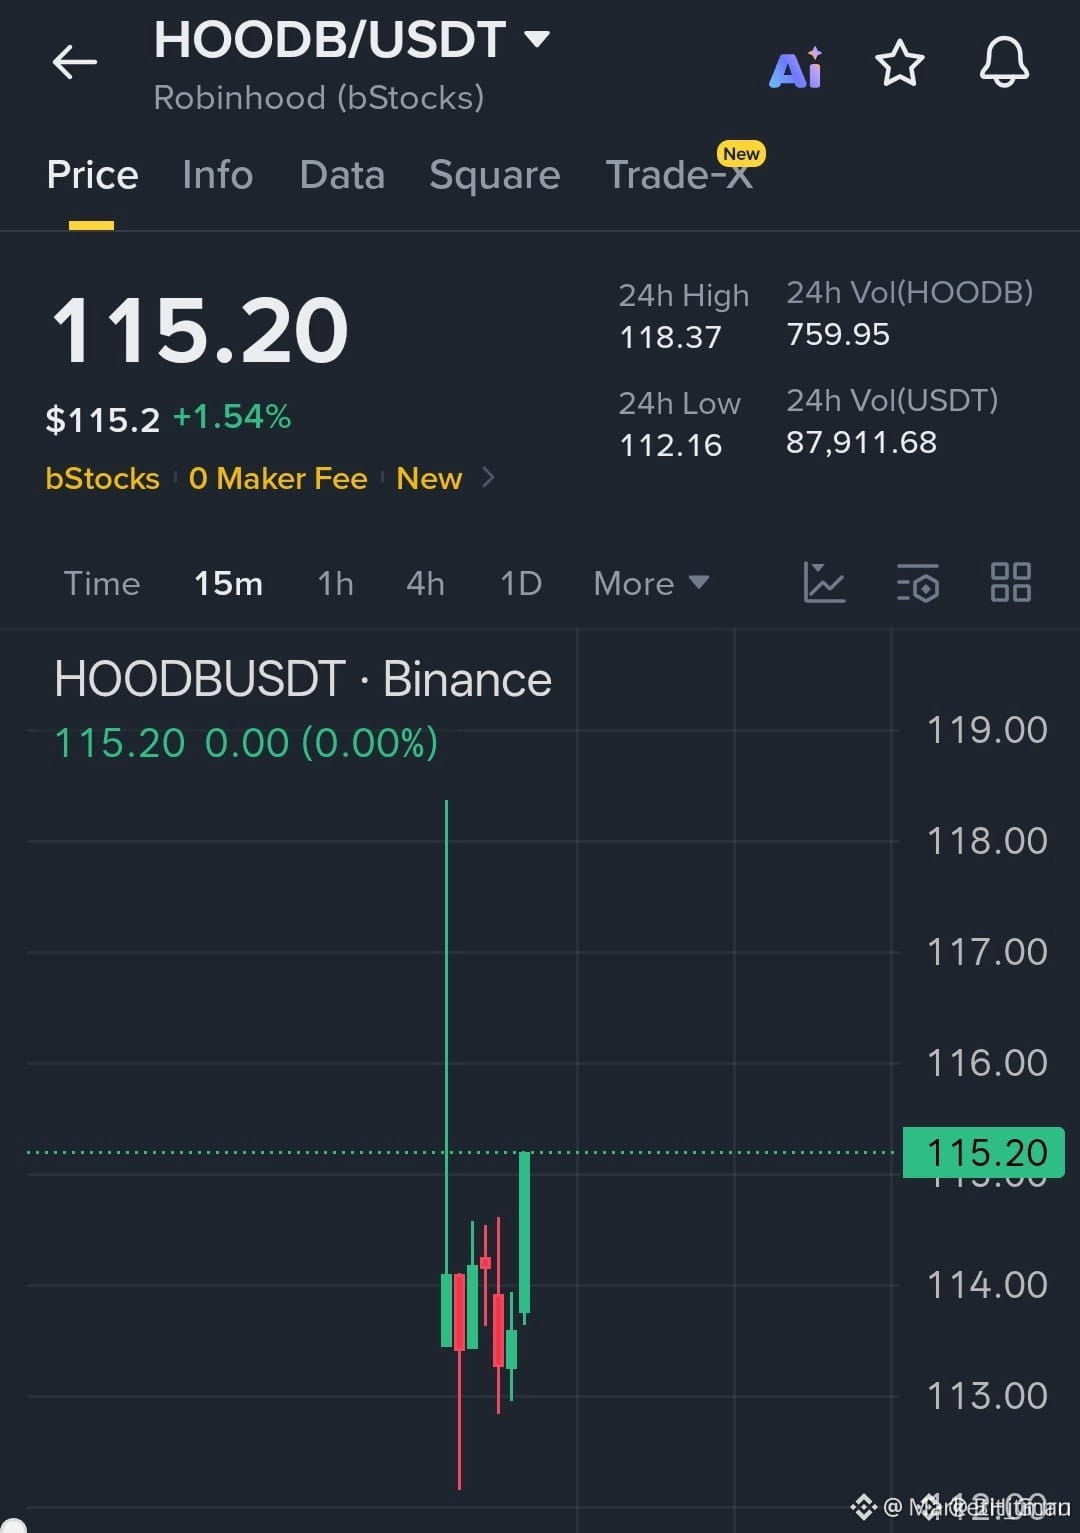Viewport: 1080px width, 1533px height.
Task: Click the latest green candle body
Action: 524,1232
